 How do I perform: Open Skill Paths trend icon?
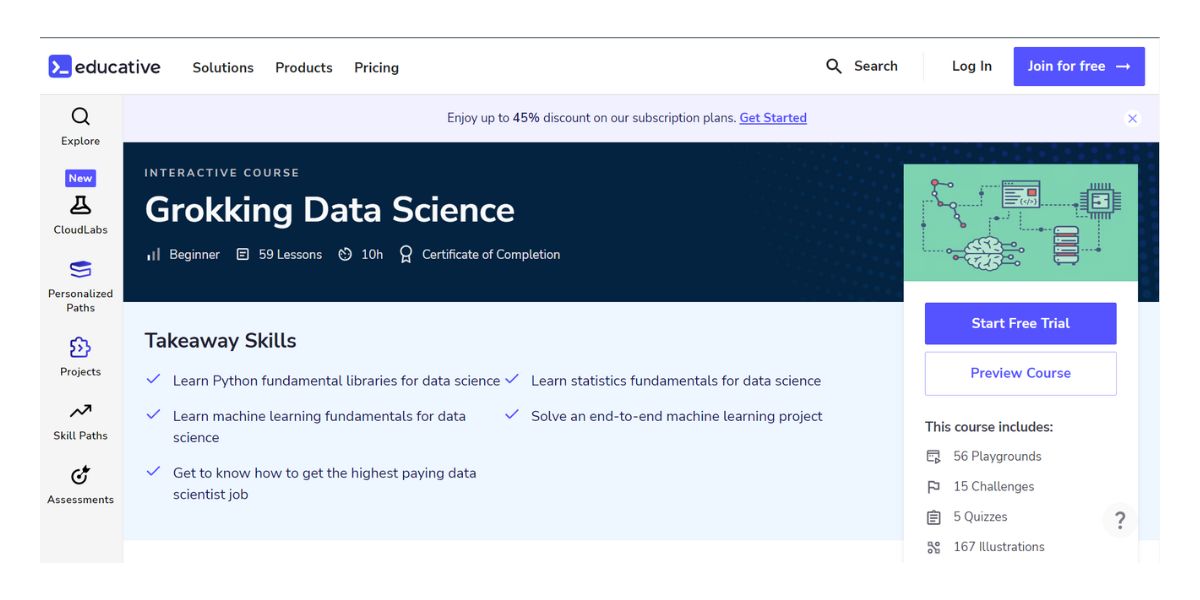(80, 411)
